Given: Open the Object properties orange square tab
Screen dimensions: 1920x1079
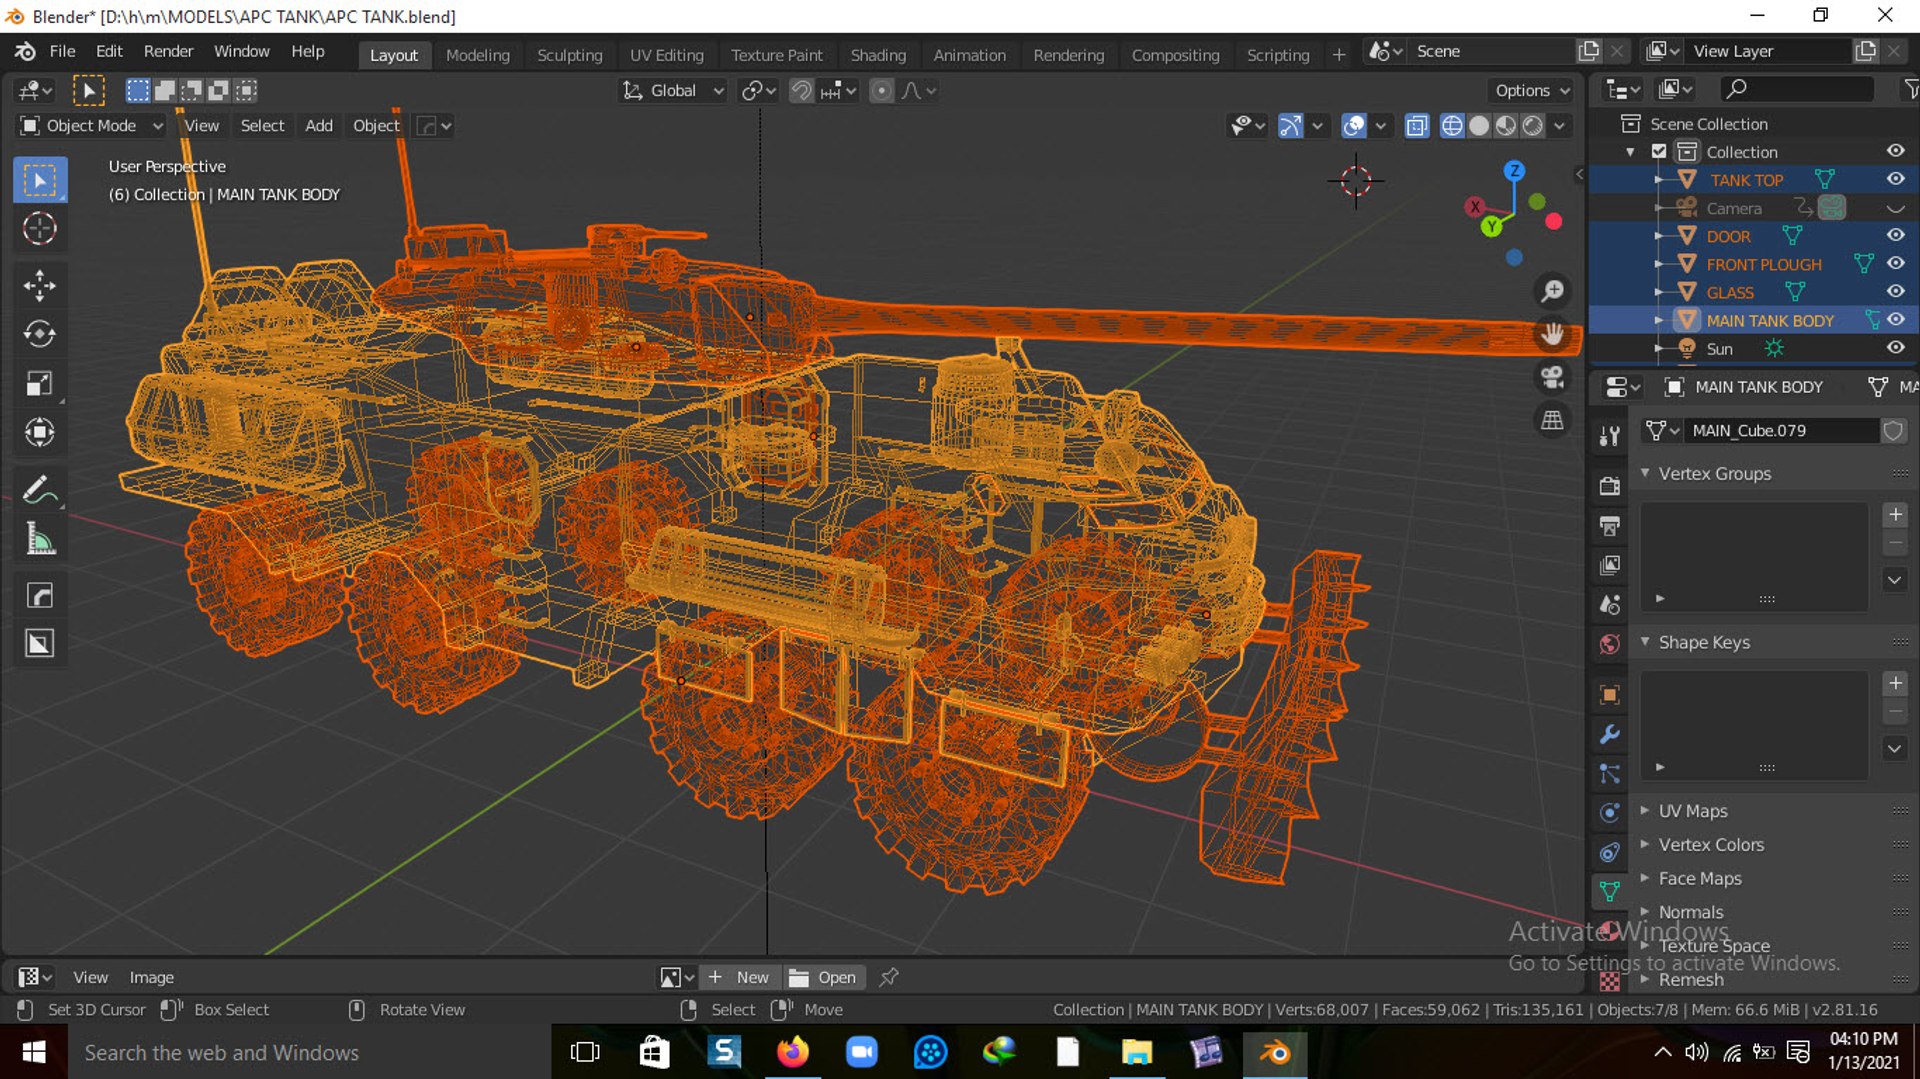Looking at the screenshot, I should click(1609, 694).
